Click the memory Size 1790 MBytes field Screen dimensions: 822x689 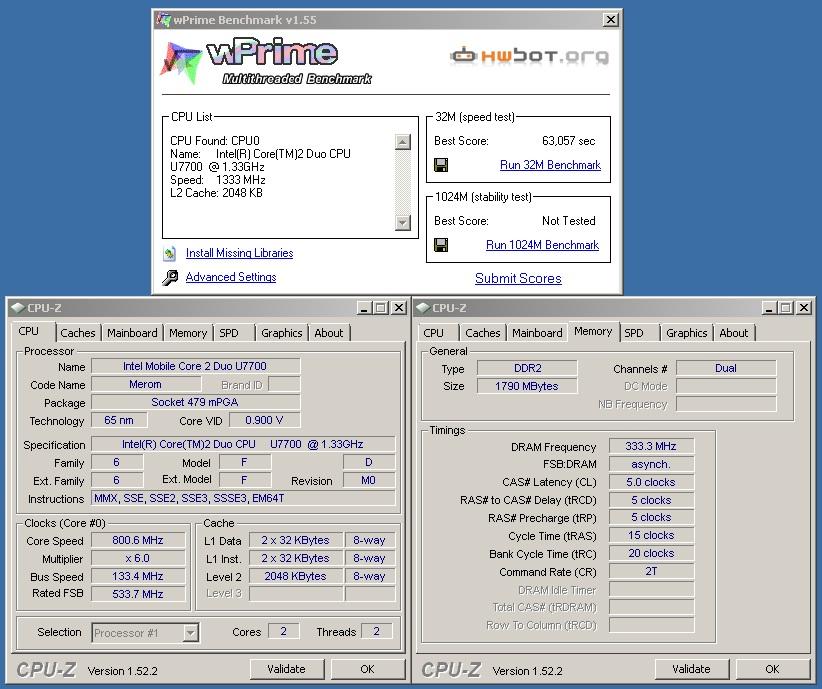pos(527,386)
